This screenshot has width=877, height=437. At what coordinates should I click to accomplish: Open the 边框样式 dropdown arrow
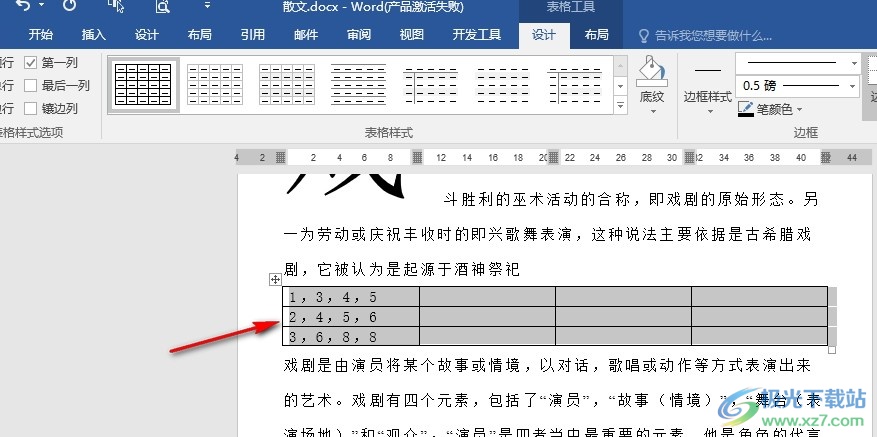(708, 111)
